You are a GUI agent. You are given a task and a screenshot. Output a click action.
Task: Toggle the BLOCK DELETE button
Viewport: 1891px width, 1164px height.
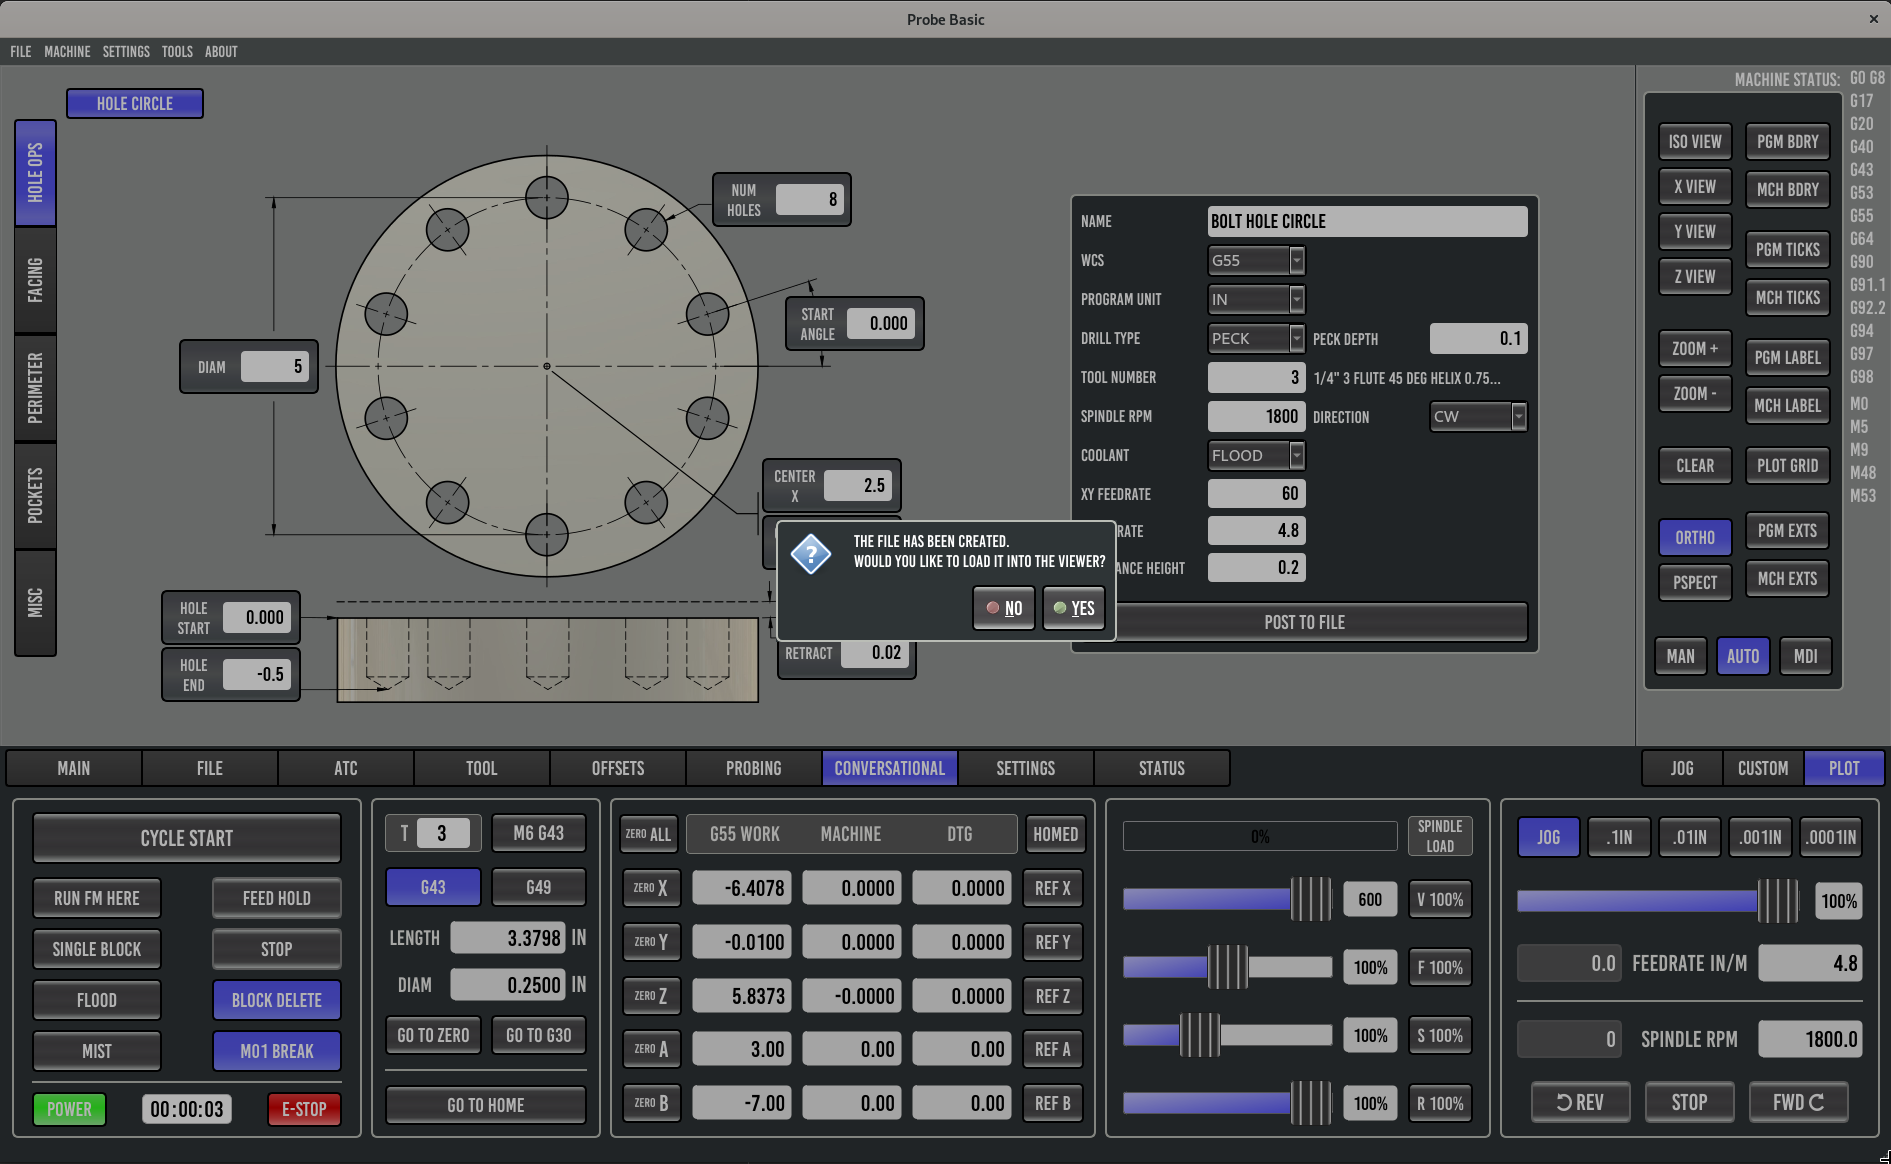click(x=277, y=1000)
